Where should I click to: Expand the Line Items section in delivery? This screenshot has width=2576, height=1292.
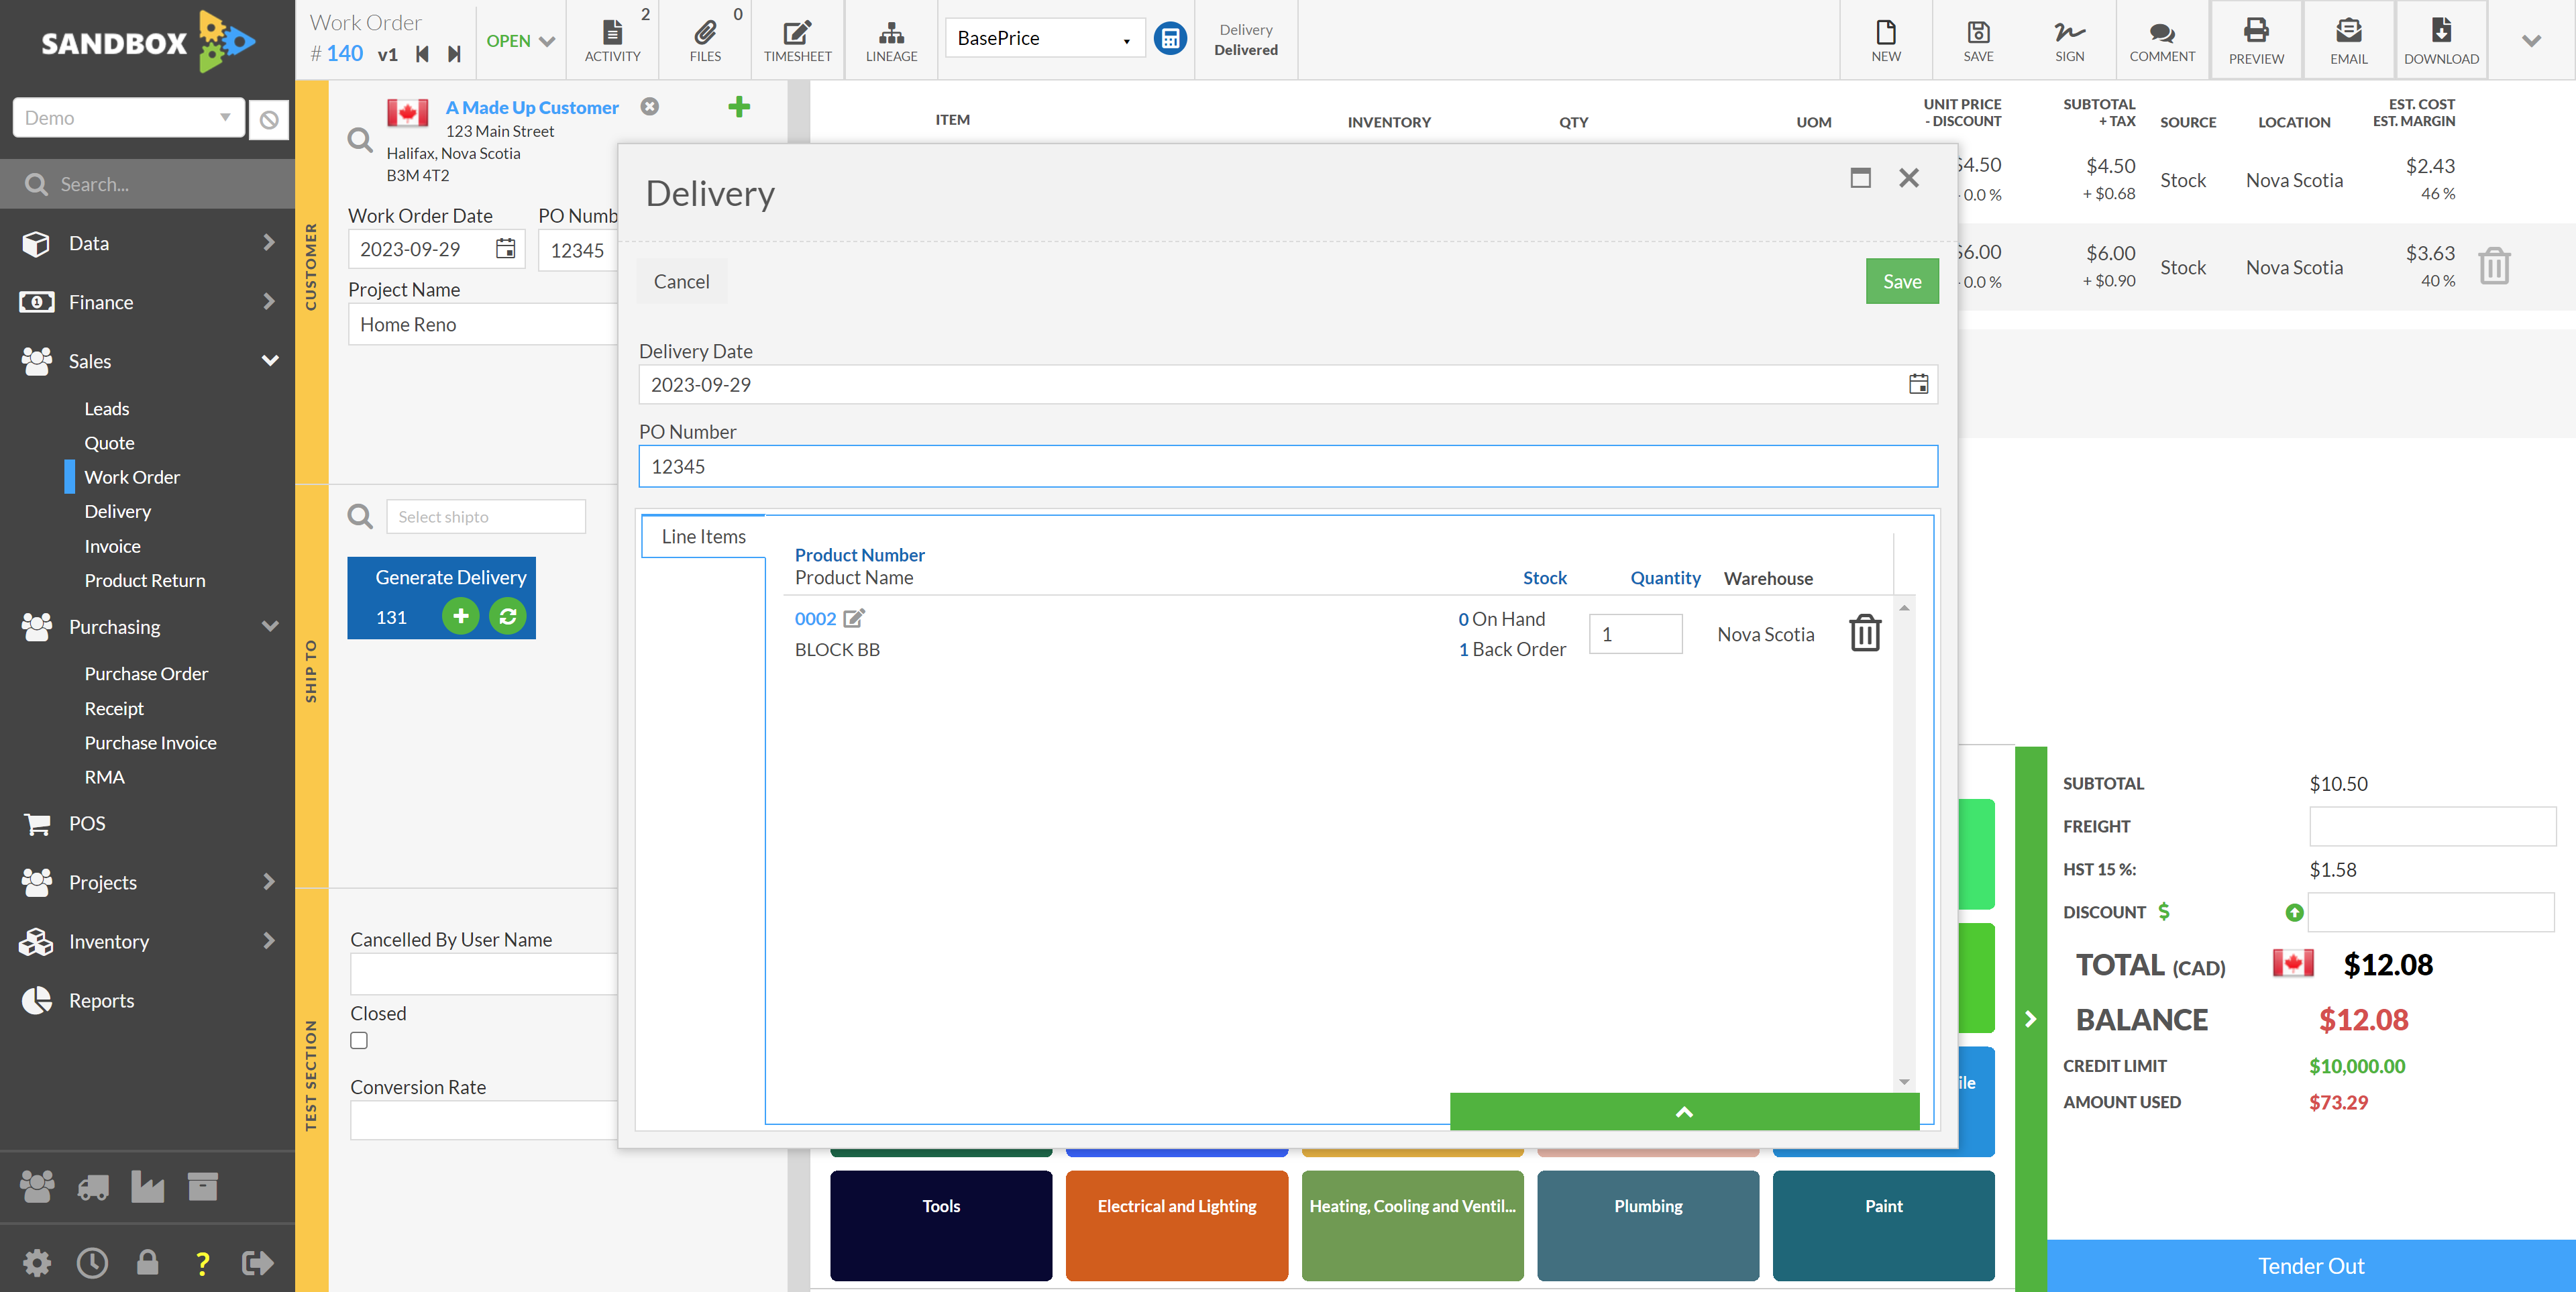(1683, 1111)
